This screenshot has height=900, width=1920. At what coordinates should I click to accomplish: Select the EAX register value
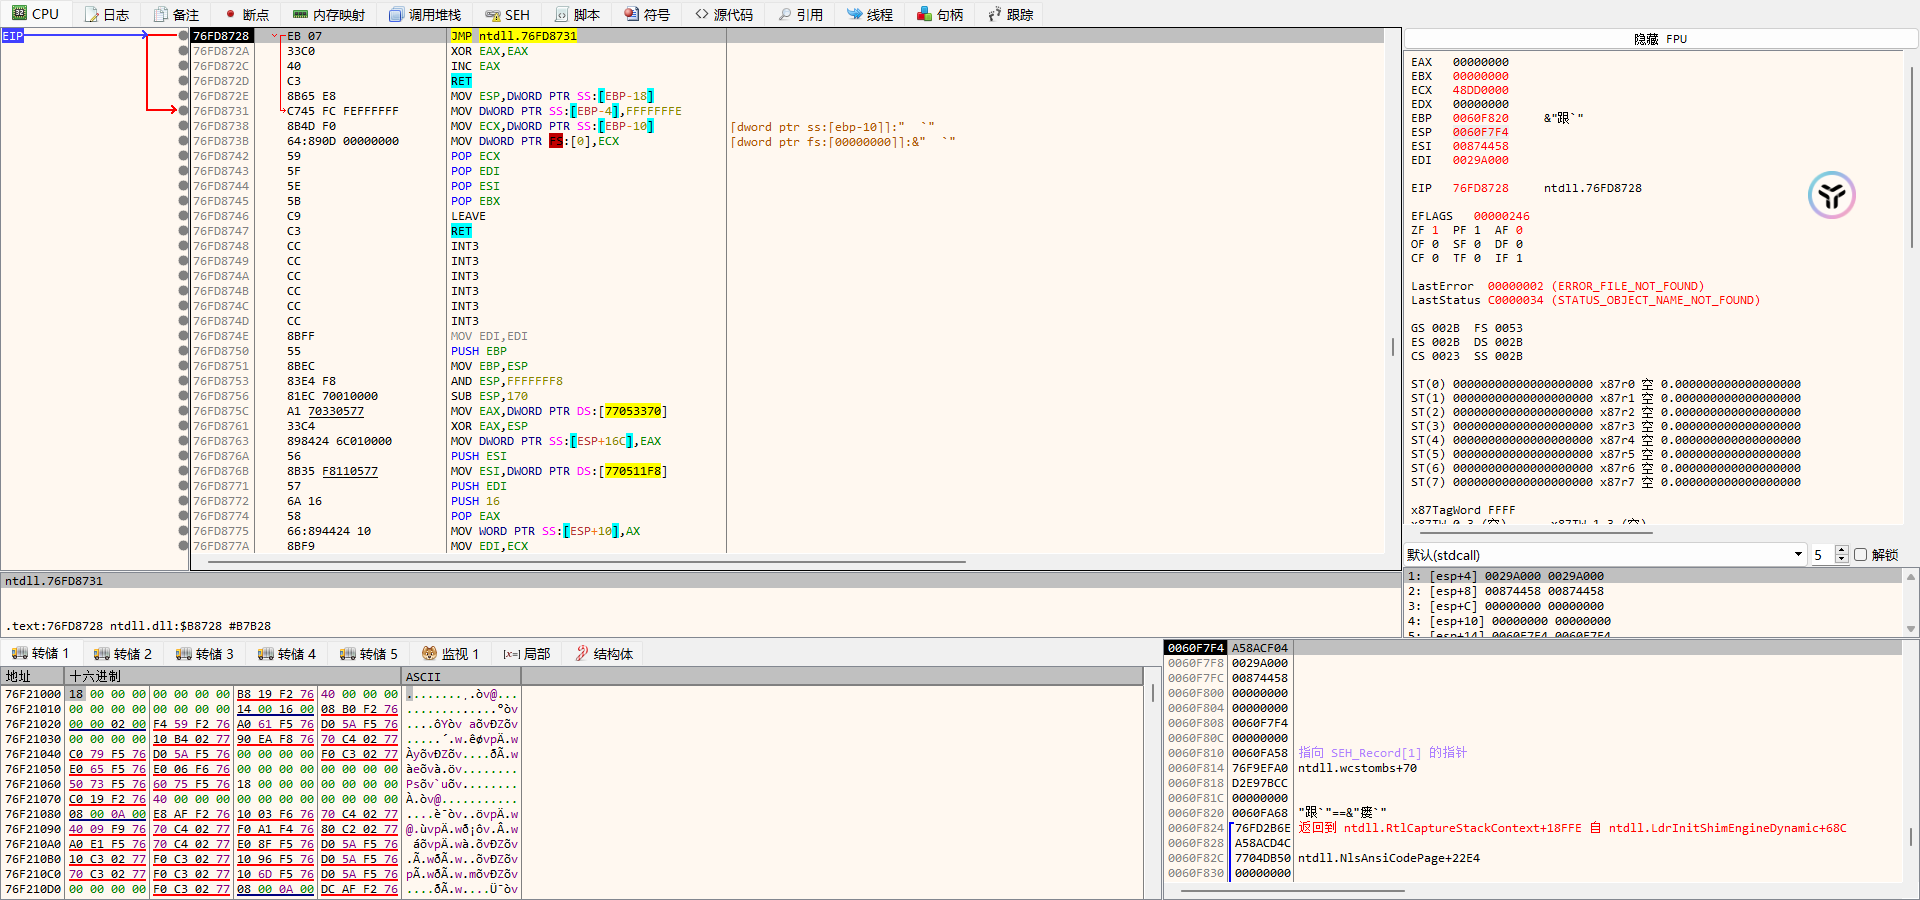click(1480, 62)
